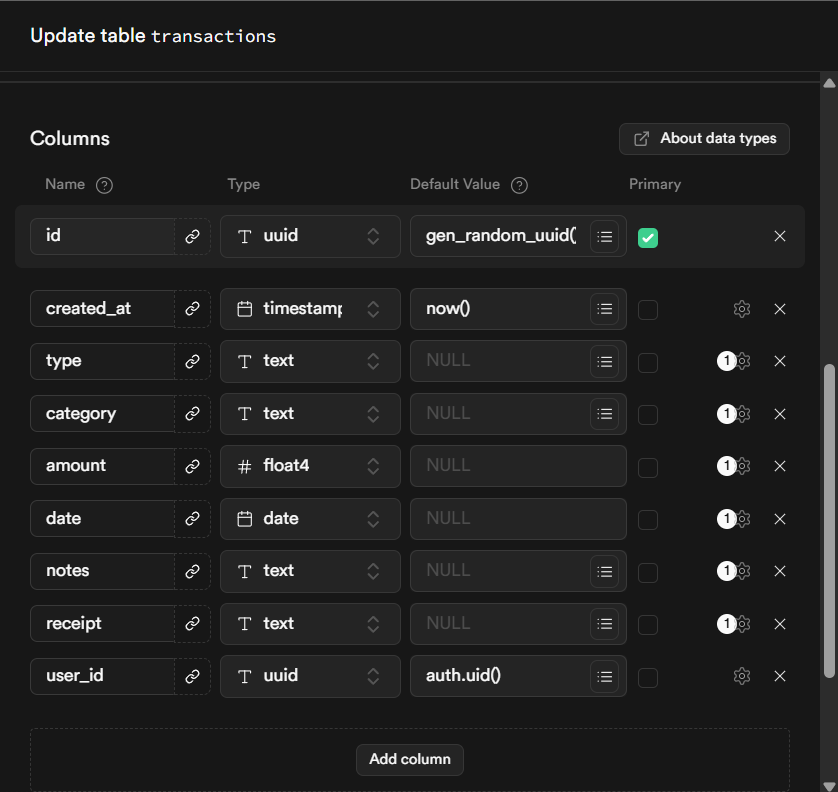The image size is (838, 792).
Task: Open foreign key link for notes column
Action: pos(192,571)
